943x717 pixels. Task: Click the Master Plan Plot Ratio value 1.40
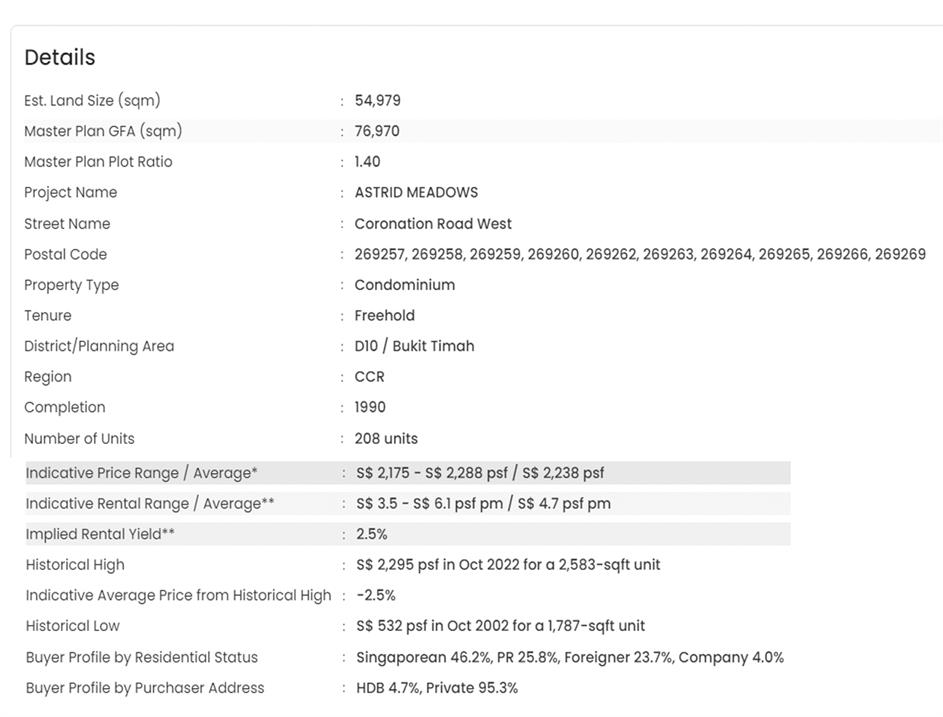click(367, 162)
